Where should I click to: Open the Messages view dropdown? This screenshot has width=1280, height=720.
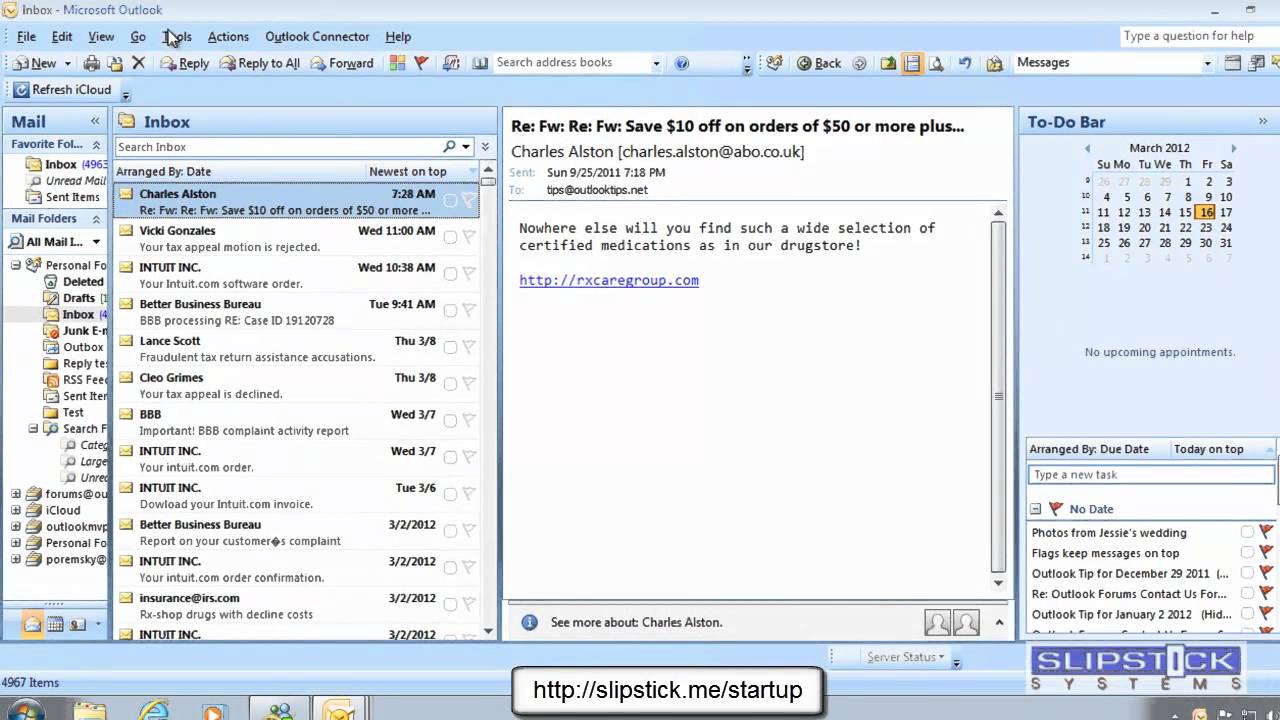(x=1207, y=63)
